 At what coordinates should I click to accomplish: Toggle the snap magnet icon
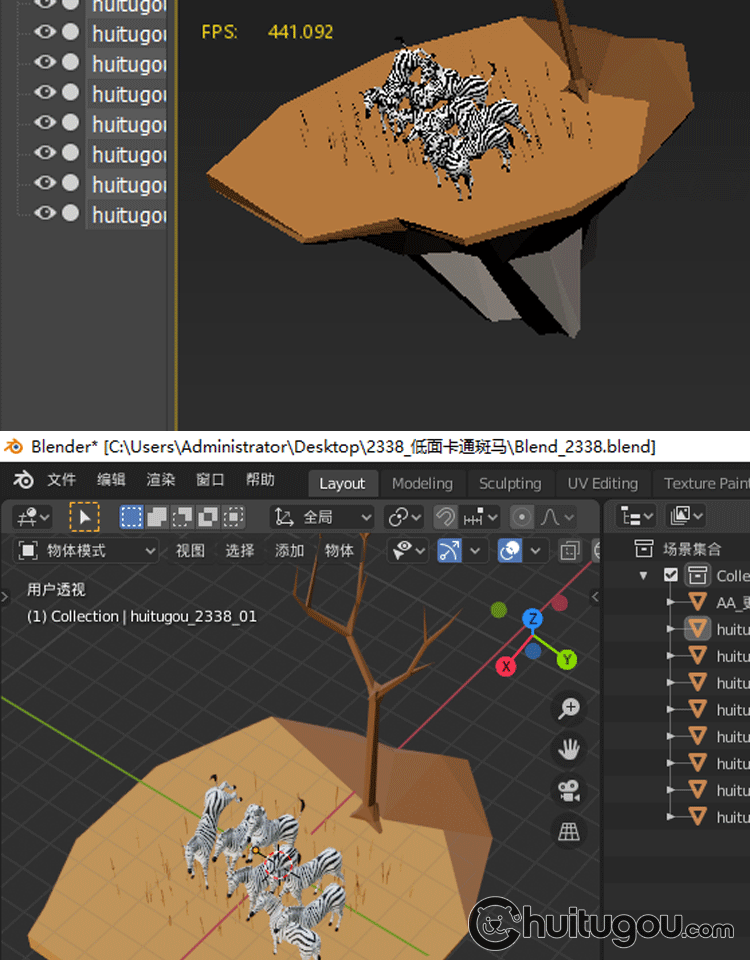(445, 517)
